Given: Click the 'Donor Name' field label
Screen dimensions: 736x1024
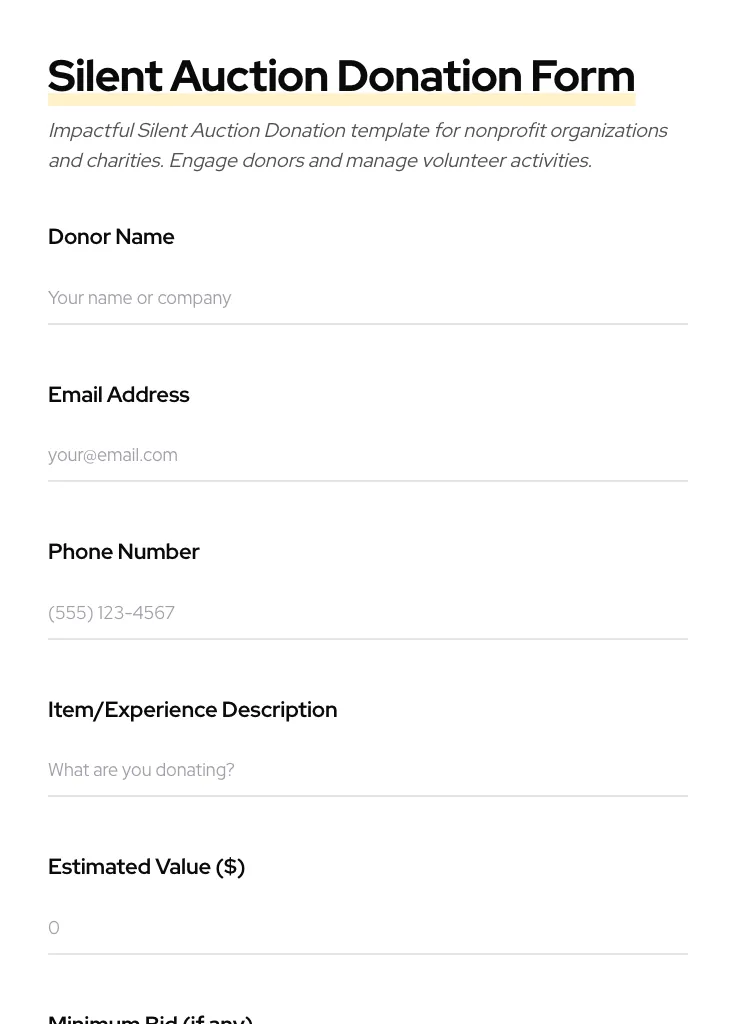Looking at the screenshot, I should pos(111,237).
